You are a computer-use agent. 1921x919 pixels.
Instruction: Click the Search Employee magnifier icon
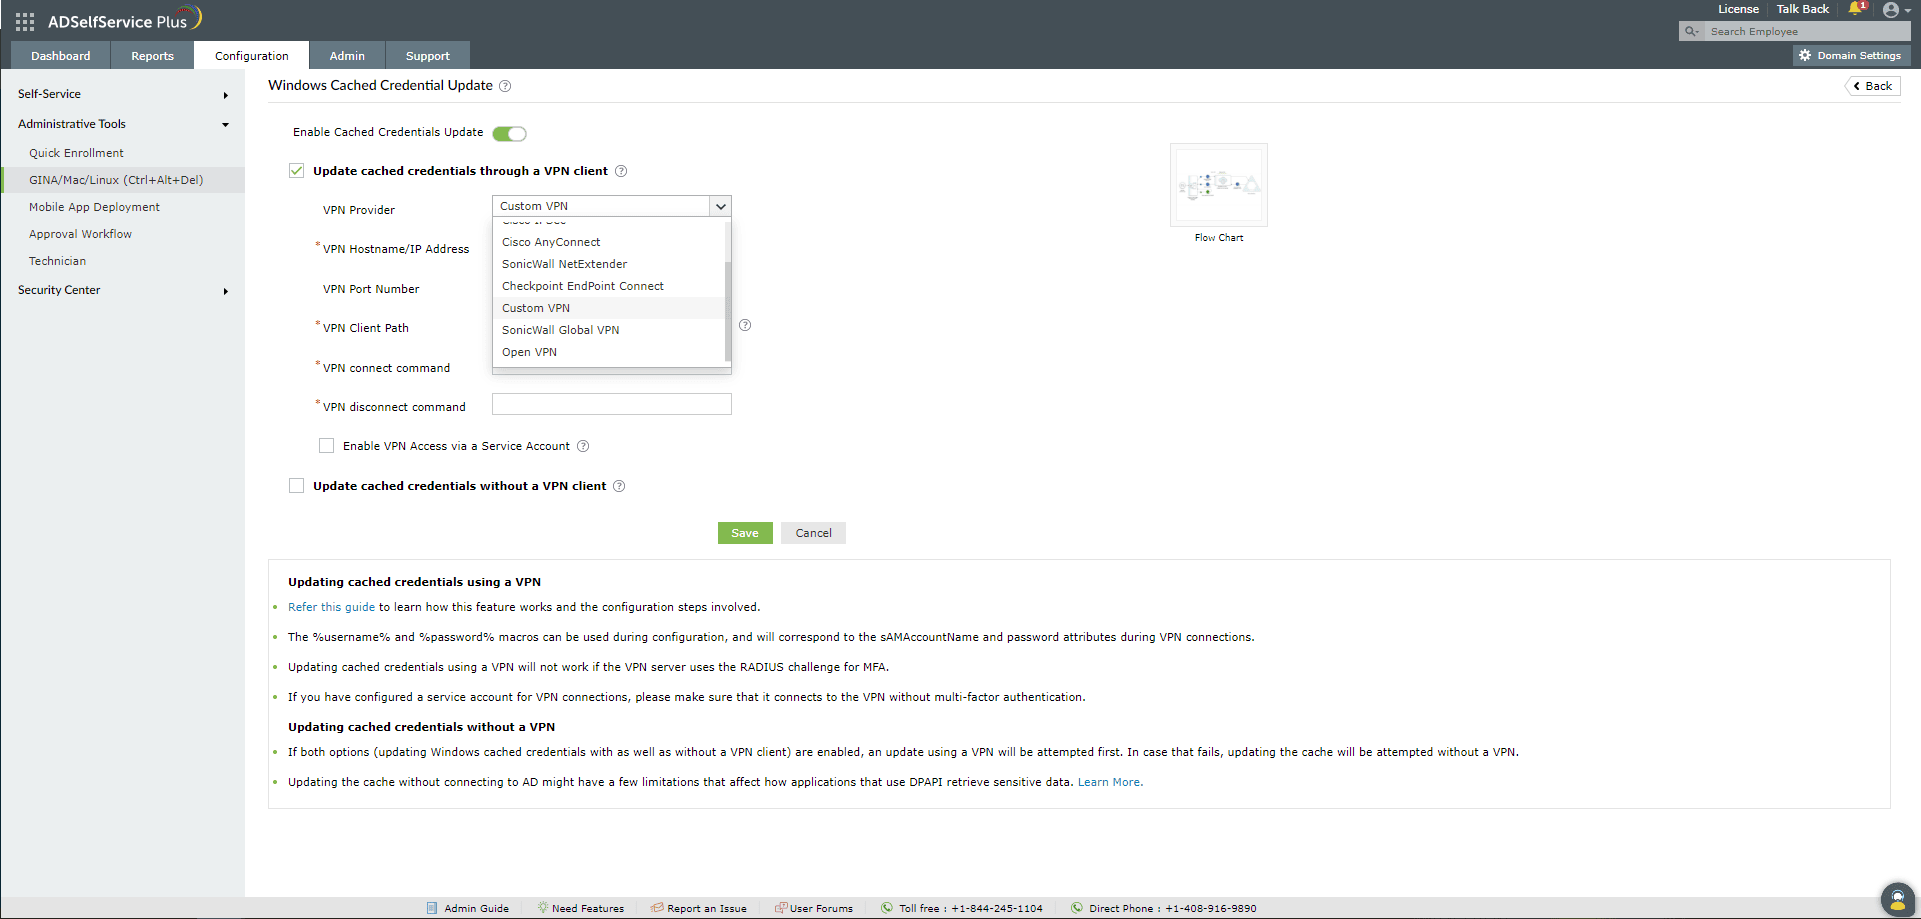(1691, 32)
